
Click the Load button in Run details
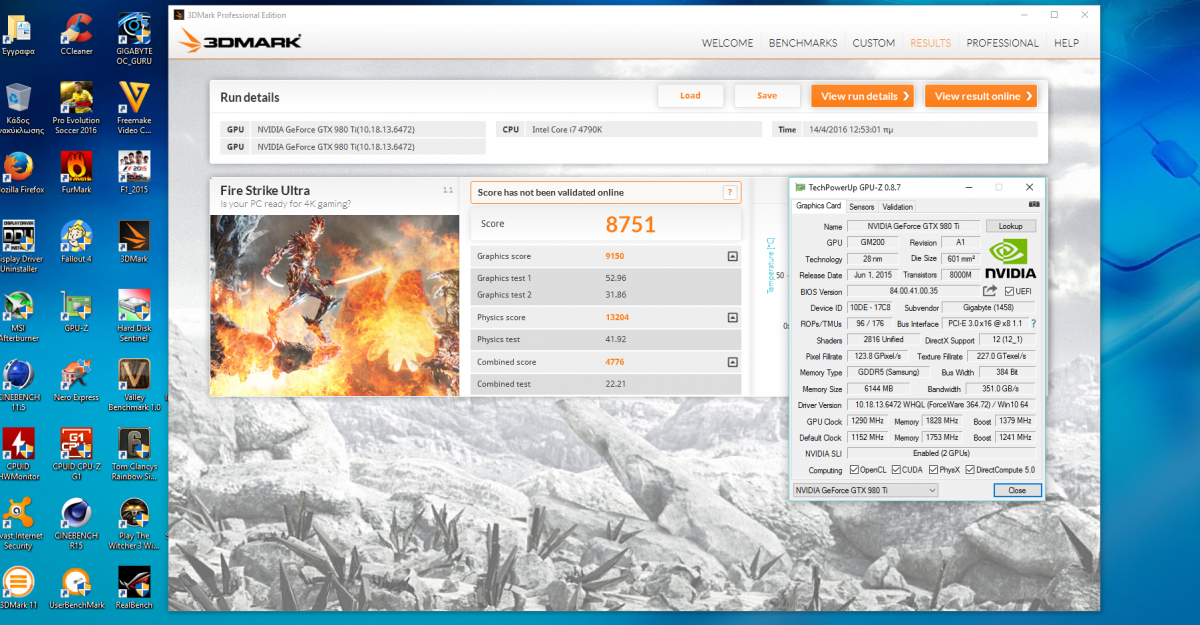pyautogui.click(x=690, y=96)
